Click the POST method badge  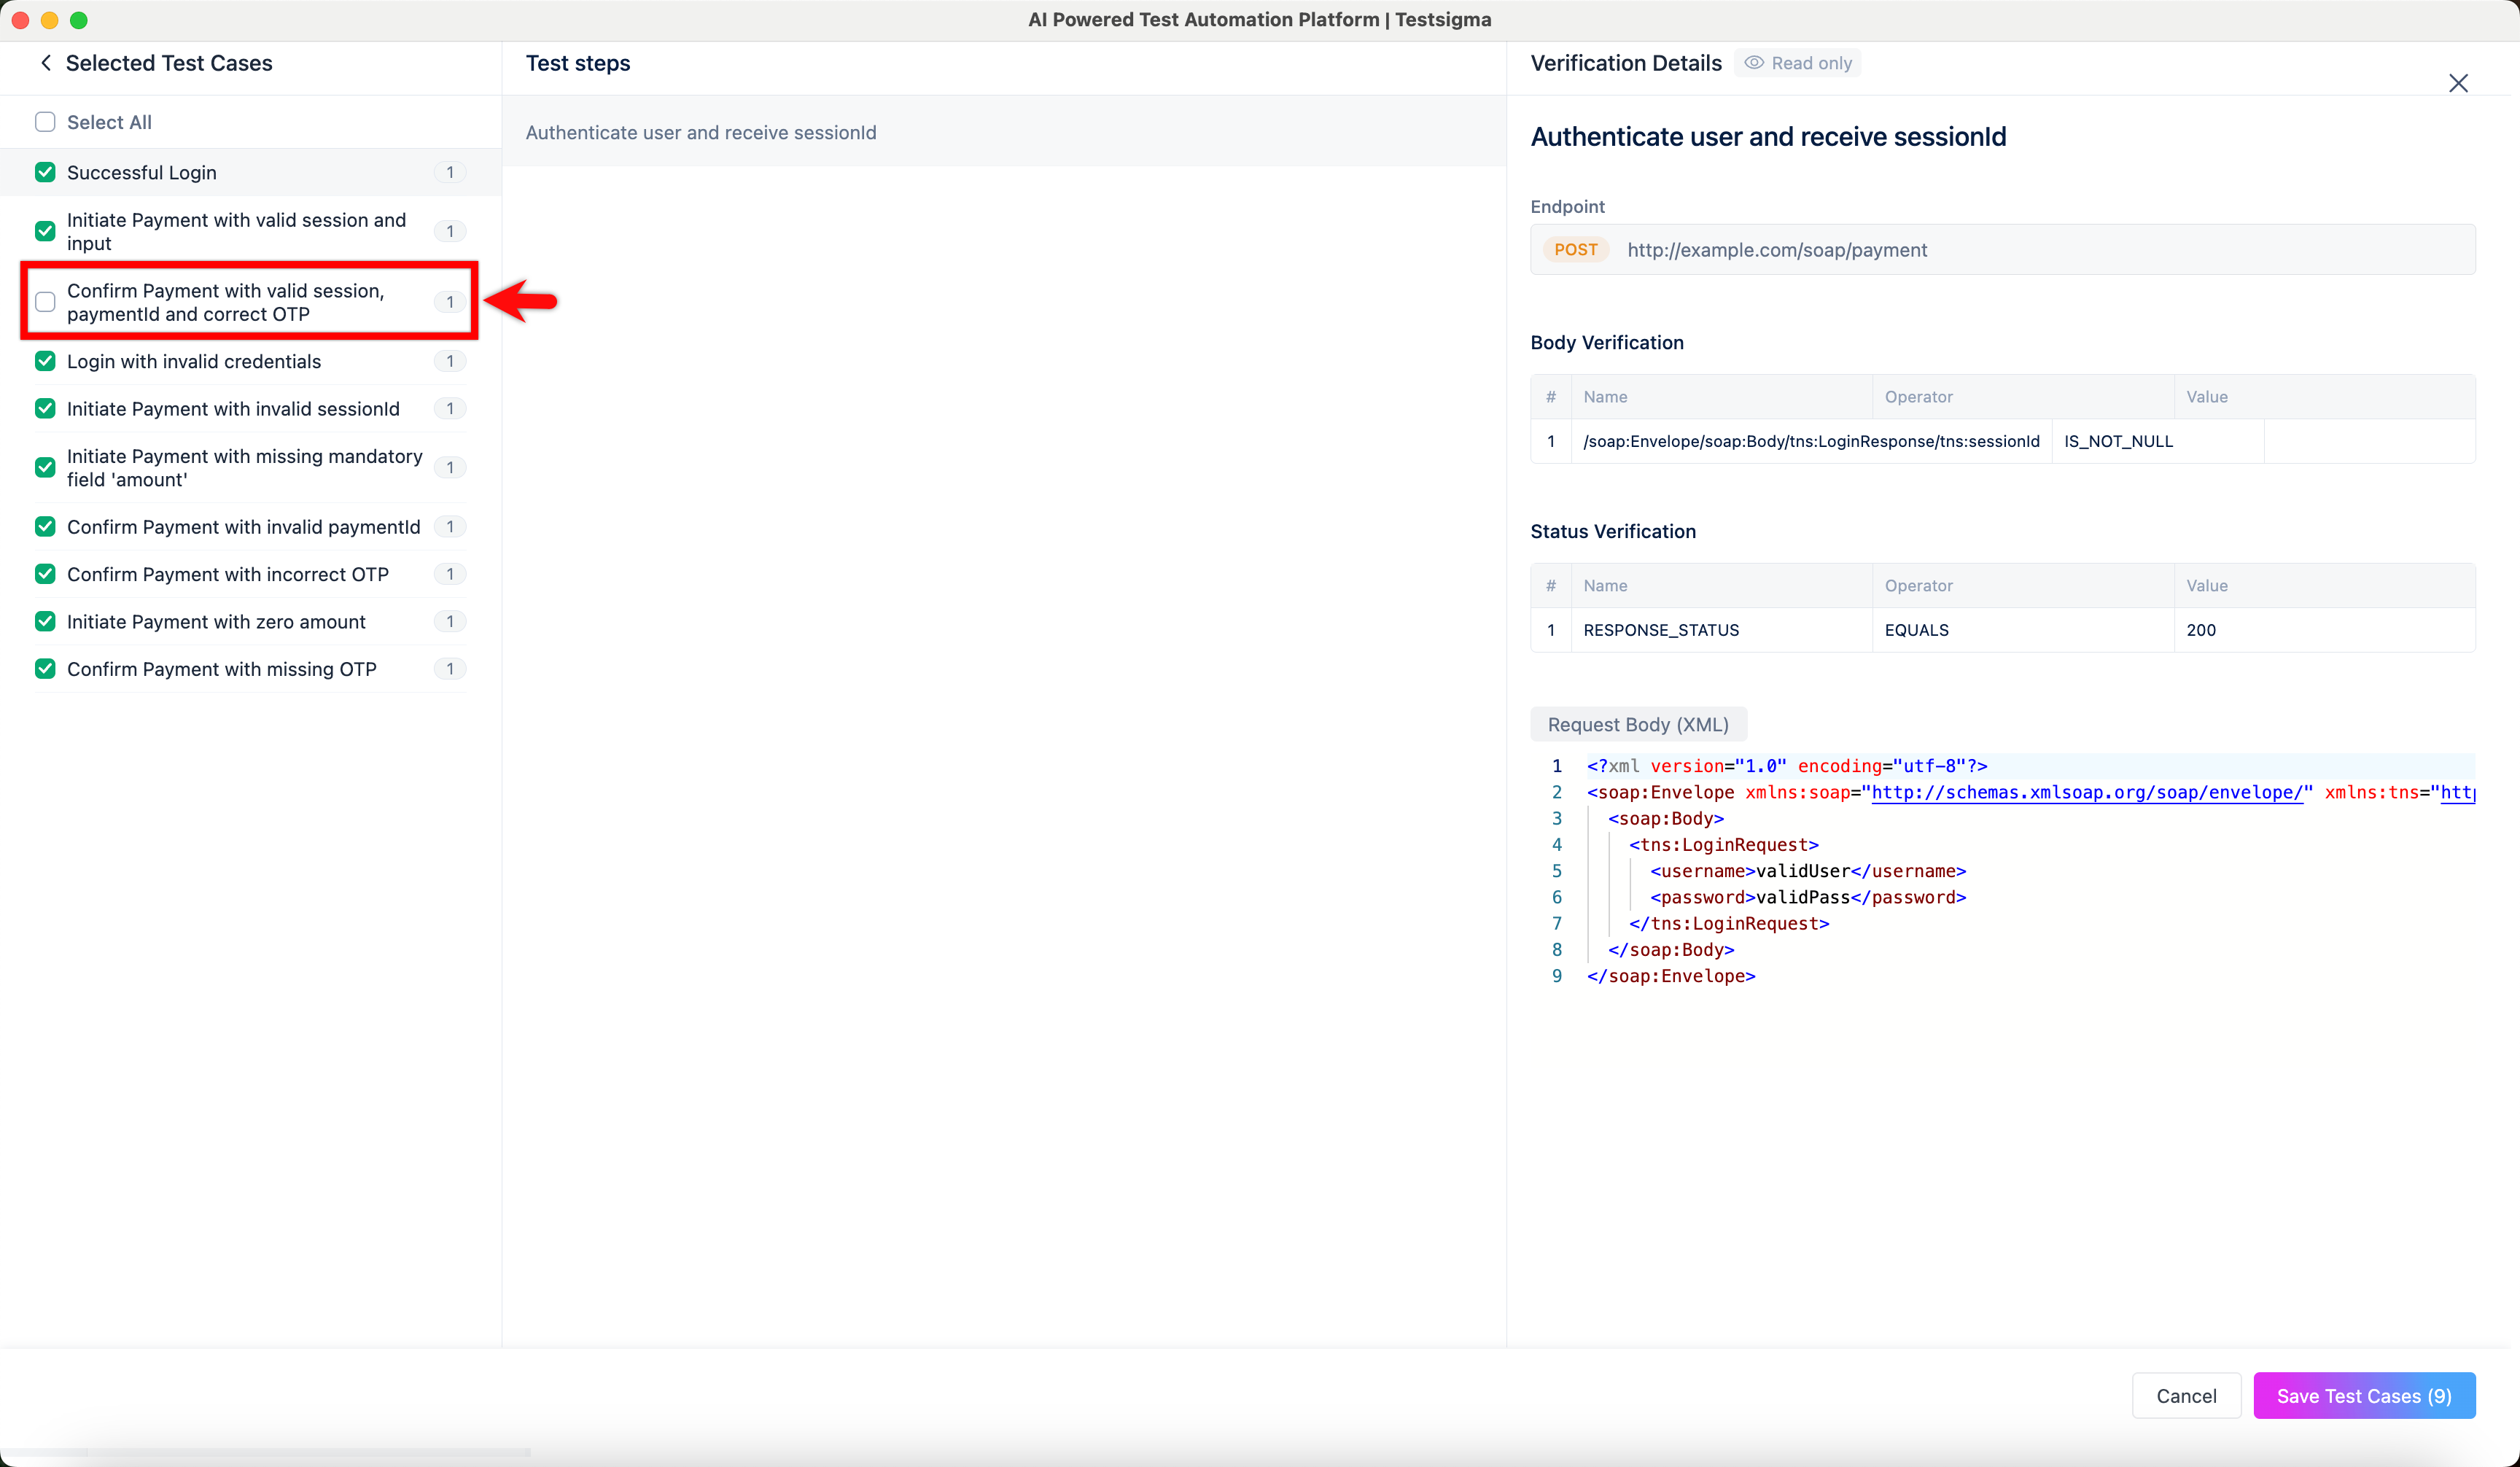tap(1575, 250)
